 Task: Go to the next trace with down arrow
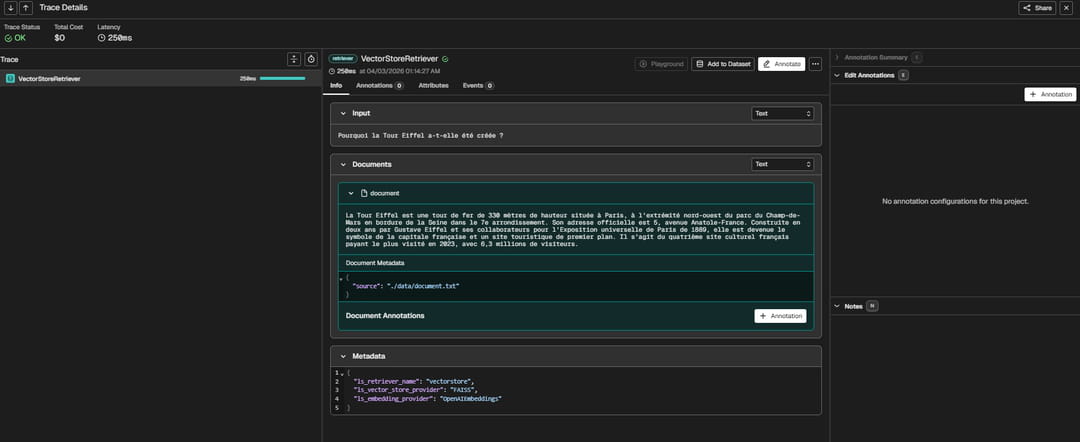tap(10, 8)
